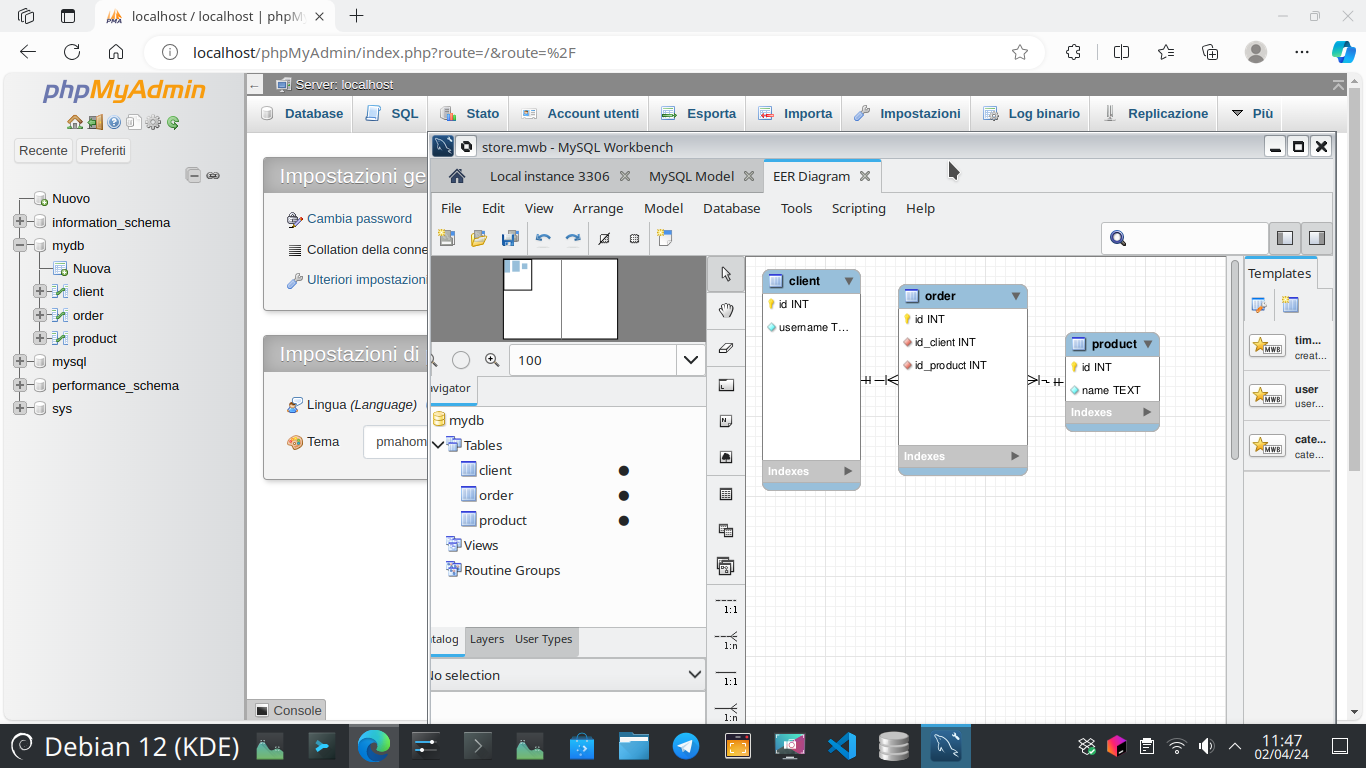Open phpMyAdmin Esporta tab
The image size is (1366, 768).
(698, 113)
